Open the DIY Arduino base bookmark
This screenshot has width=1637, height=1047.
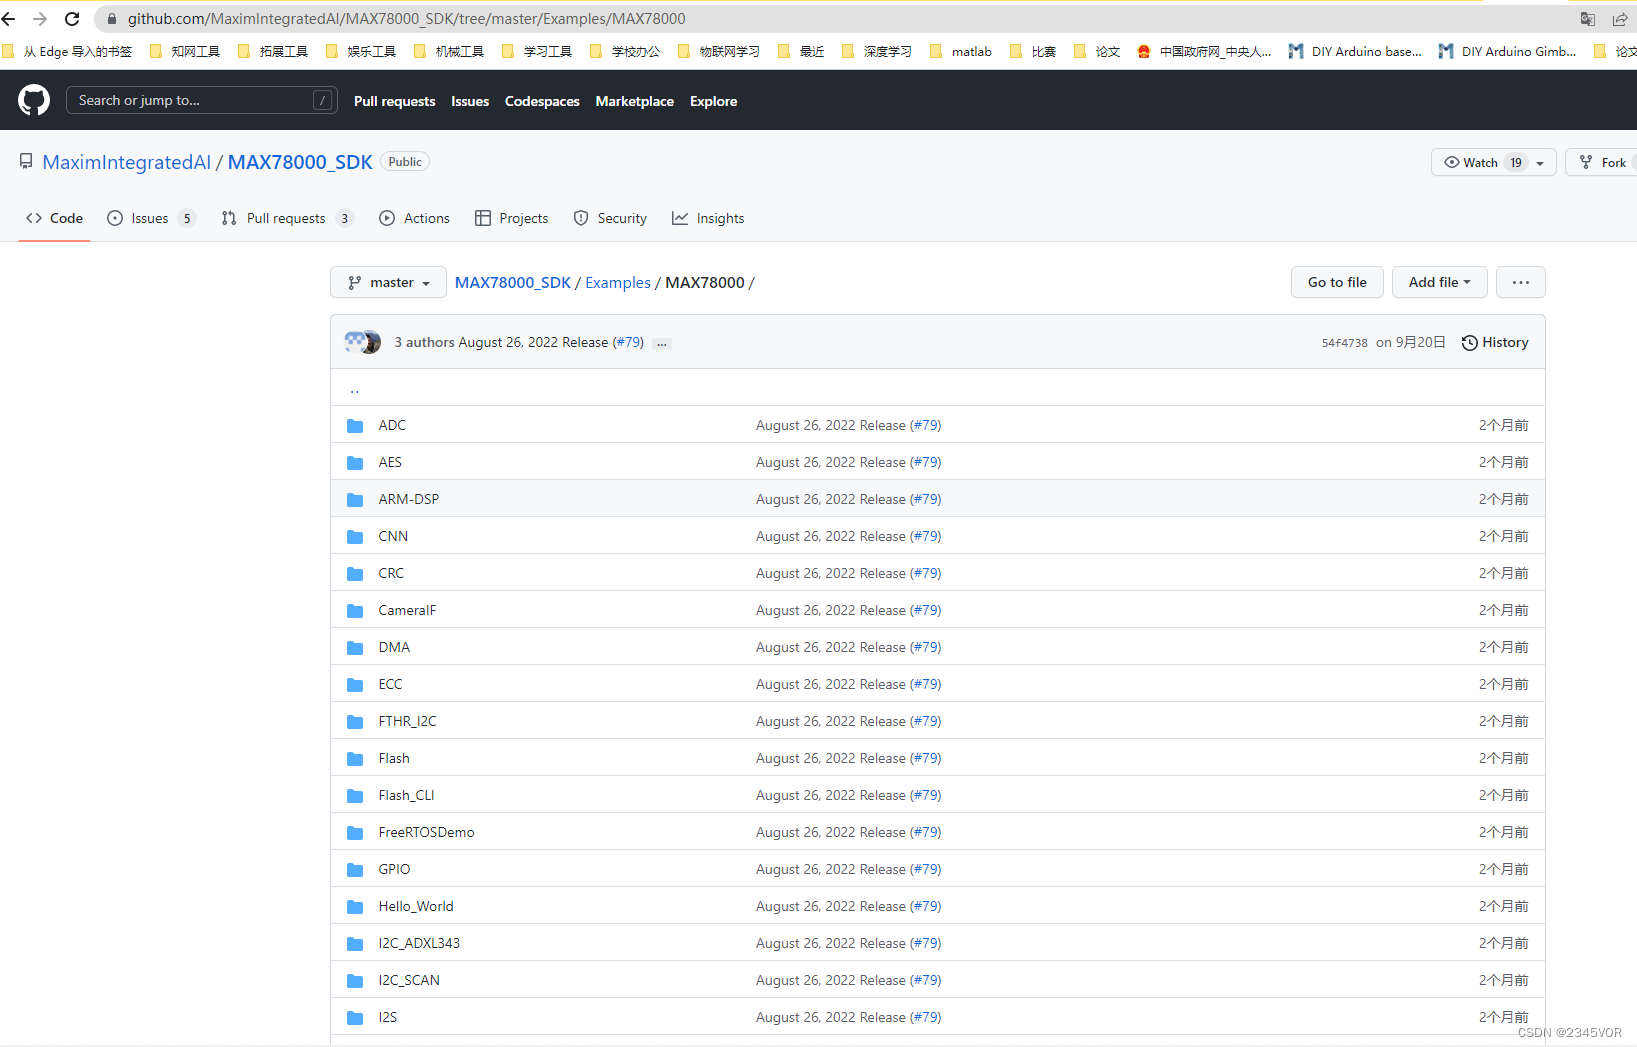click(x=1355, y=51)
